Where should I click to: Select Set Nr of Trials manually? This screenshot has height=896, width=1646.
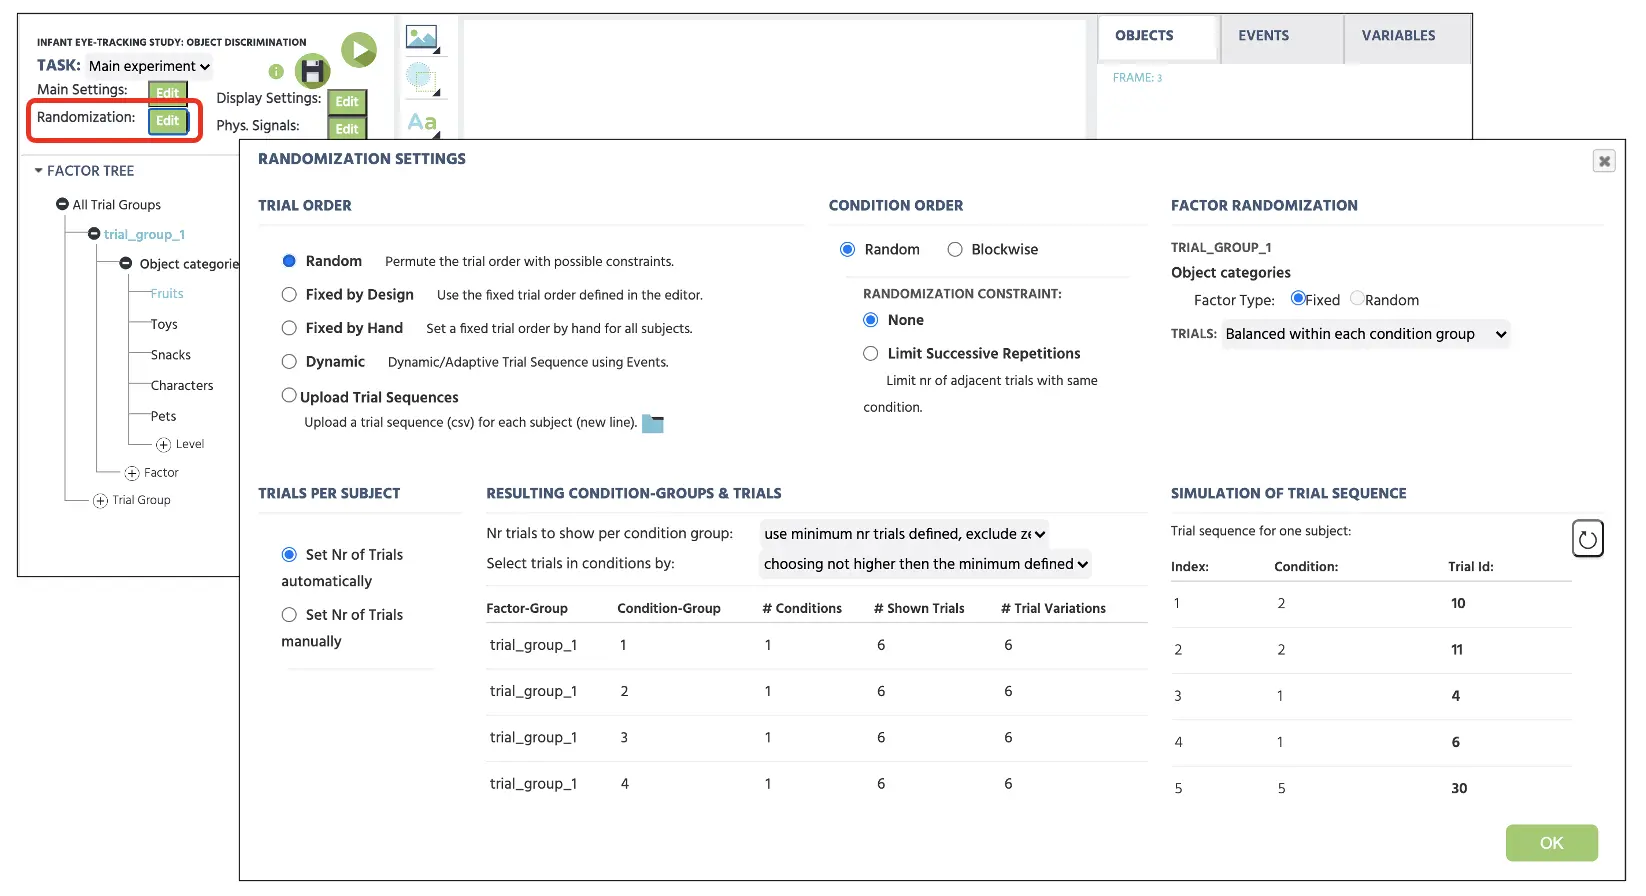[x=289, y=614]
